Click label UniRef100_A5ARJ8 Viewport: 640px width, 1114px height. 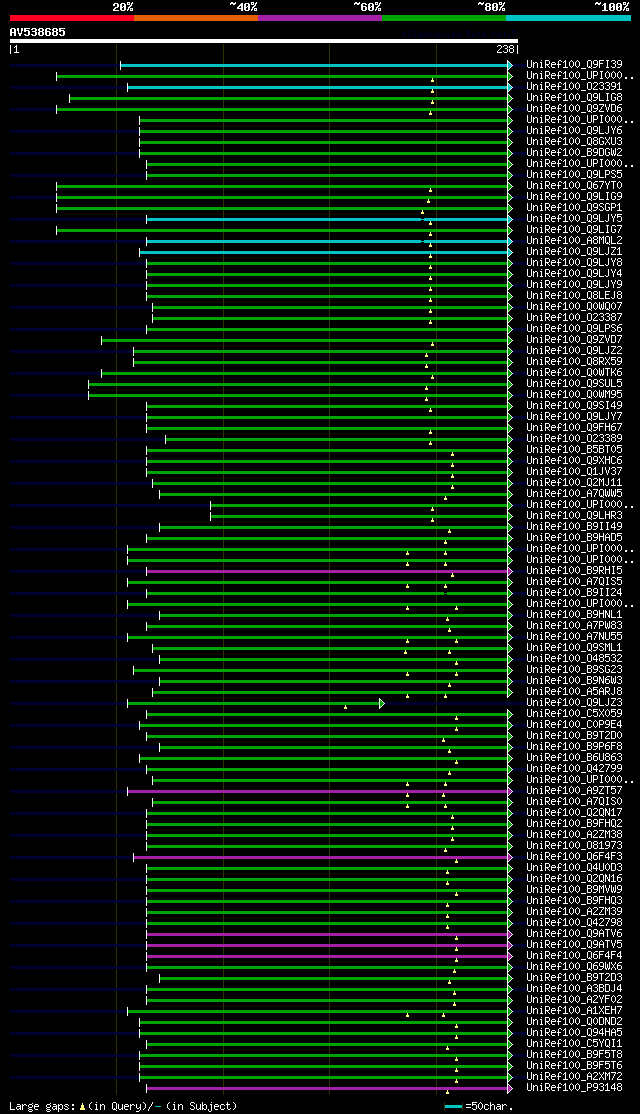pyautogui.click(x=574, y=691)
